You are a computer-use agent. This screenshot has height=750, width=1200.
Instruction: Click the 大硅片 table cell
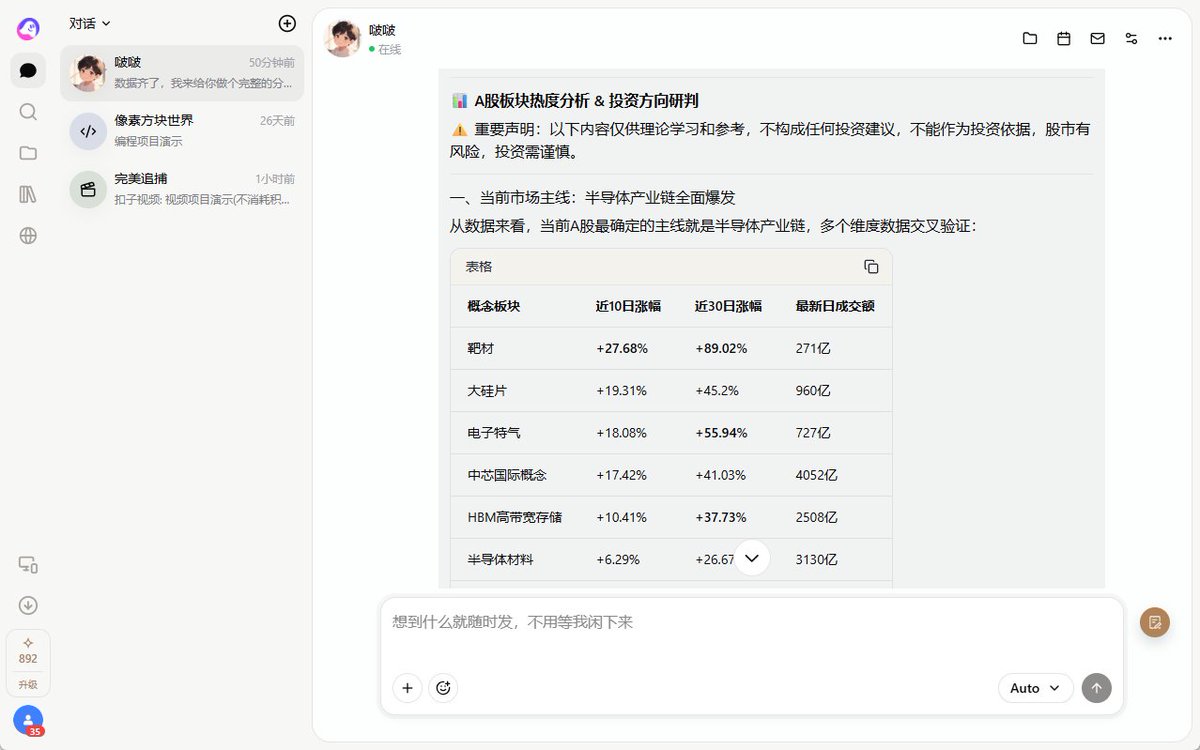point(487,391)
